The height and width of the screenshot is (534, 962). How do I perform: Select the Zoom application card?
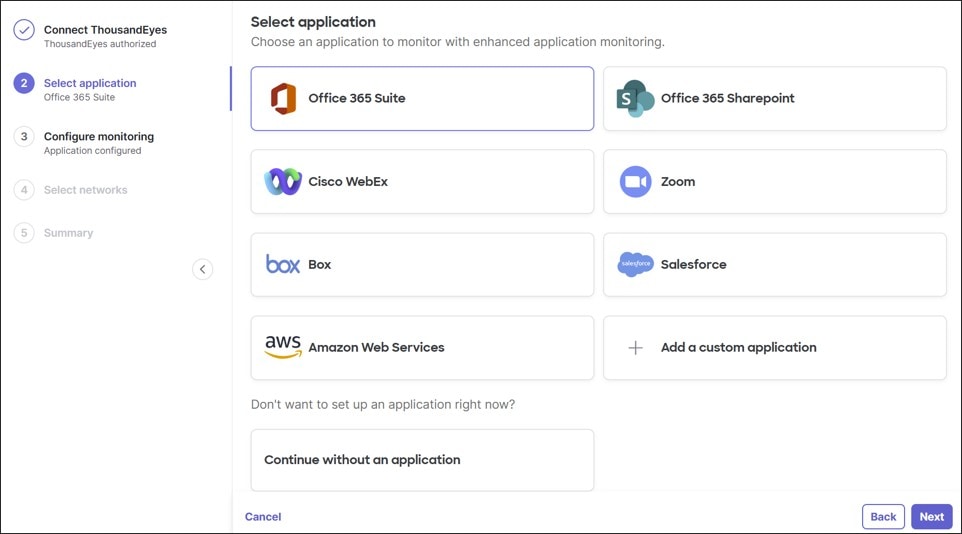[775, 182]
